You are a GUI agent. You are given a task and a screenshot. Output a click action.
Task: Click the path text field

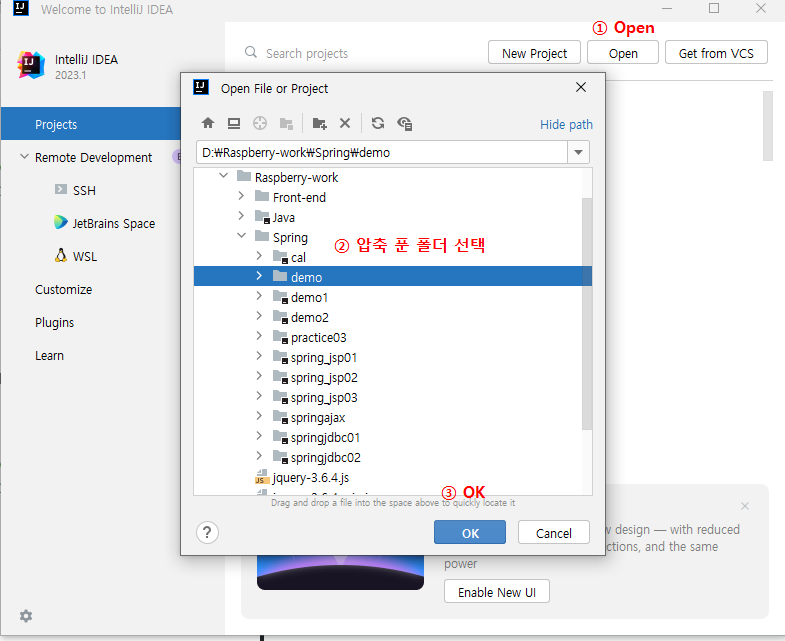(381, 152)
